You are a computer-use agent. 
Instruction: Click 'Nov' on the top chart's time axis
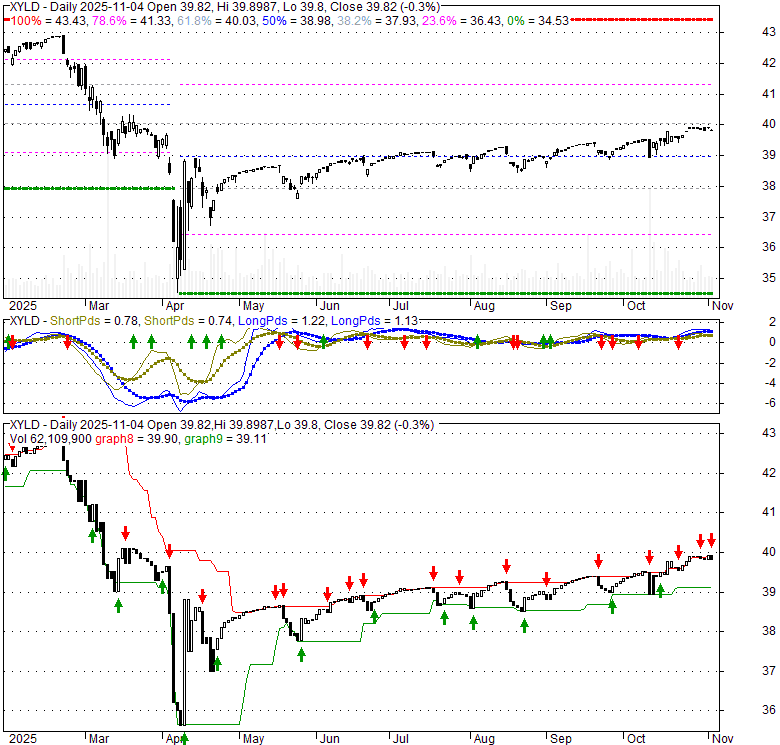pyautogui.click(x=722, y=306)
